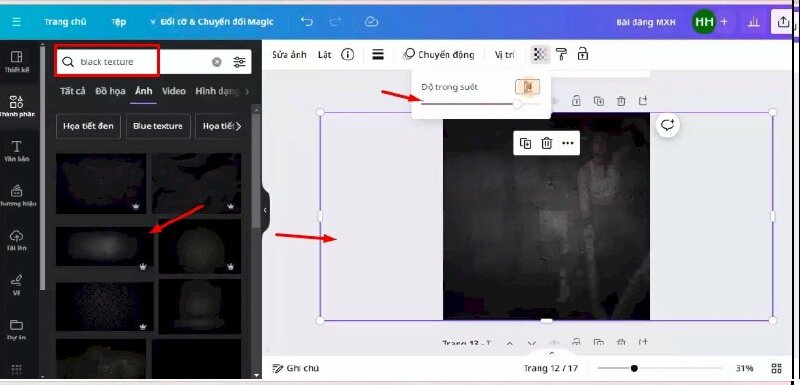Add a new page icon above canvas

[x=643, y=100]
